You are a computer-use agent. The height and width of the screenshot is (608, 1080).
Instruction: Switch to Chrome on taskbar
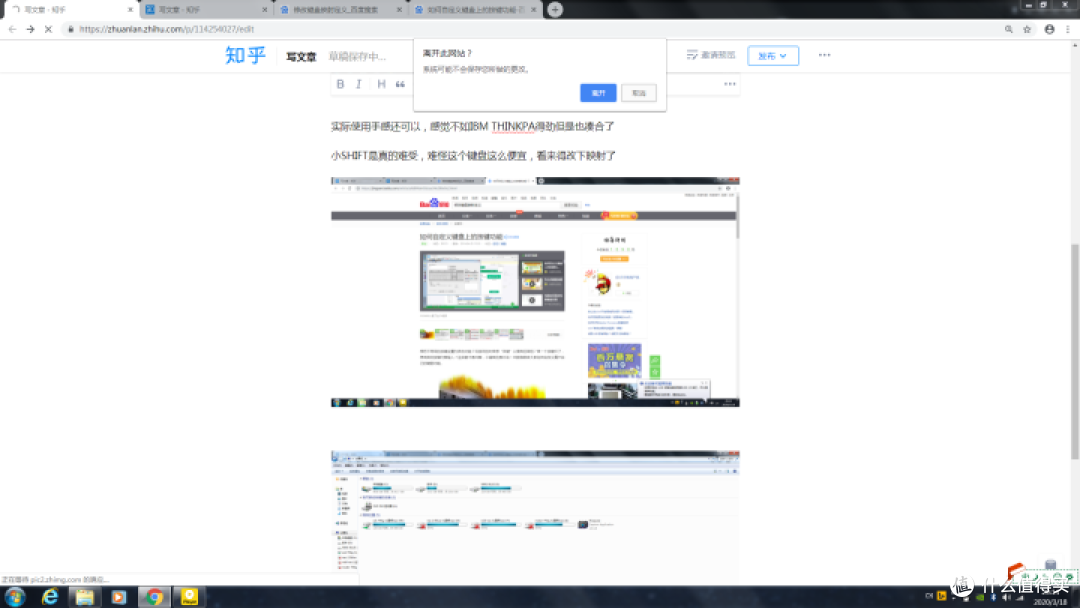pyautogui.click(x=154, y=596)
